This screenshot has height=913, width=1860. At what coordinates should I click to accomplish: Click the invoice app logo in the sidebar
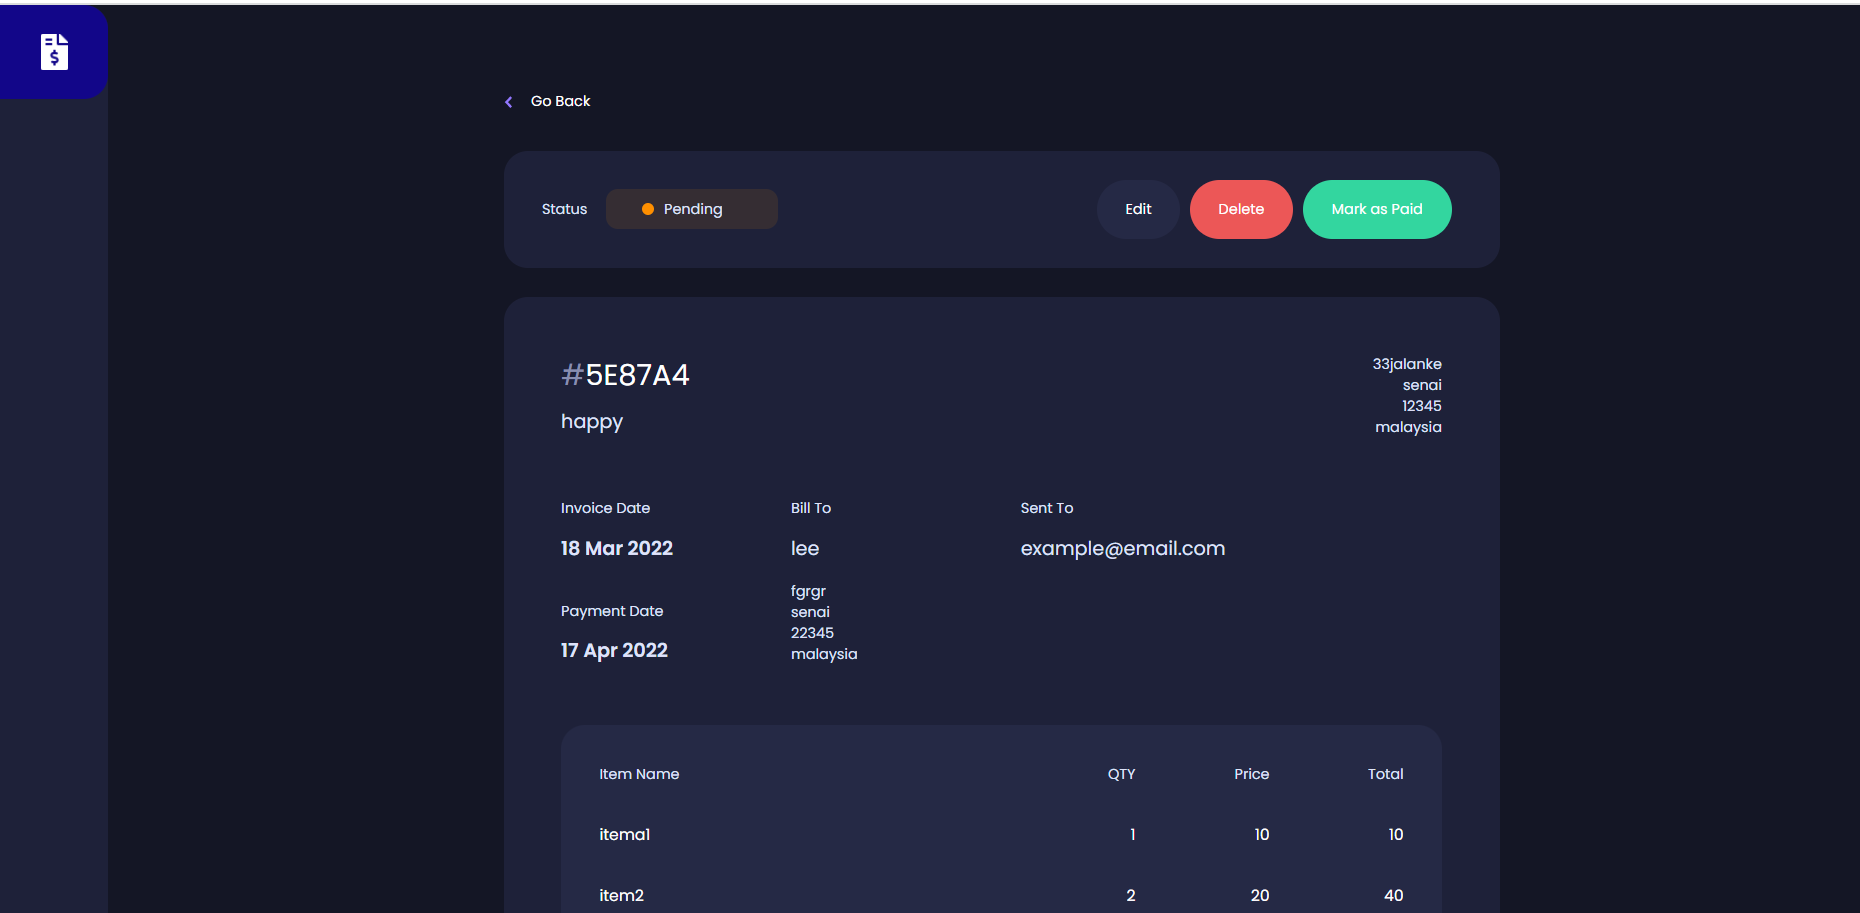click(x=53, y=52)
